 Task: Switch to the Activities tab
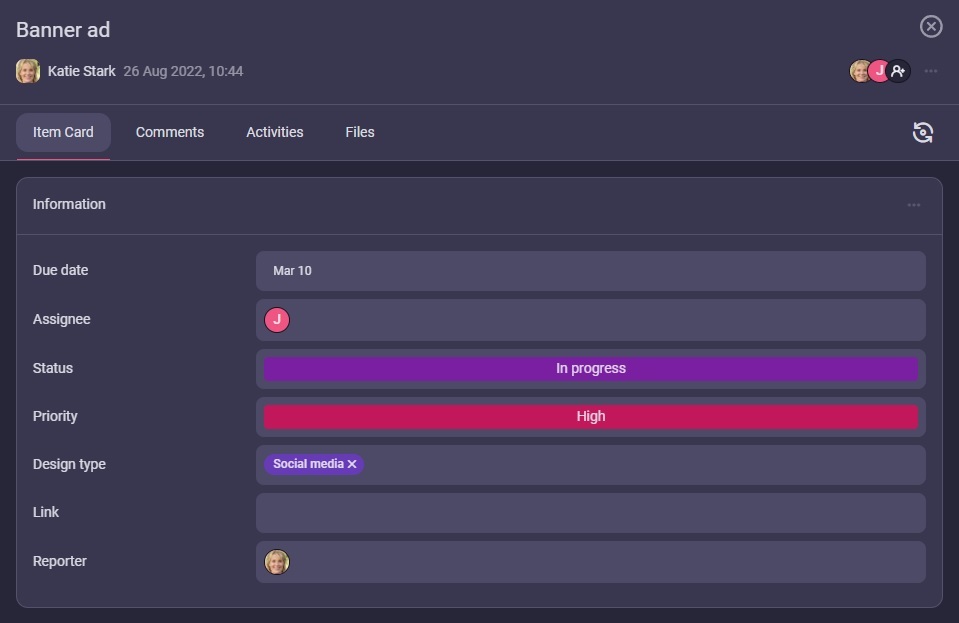pyautogui.click(x=275, y=132)
